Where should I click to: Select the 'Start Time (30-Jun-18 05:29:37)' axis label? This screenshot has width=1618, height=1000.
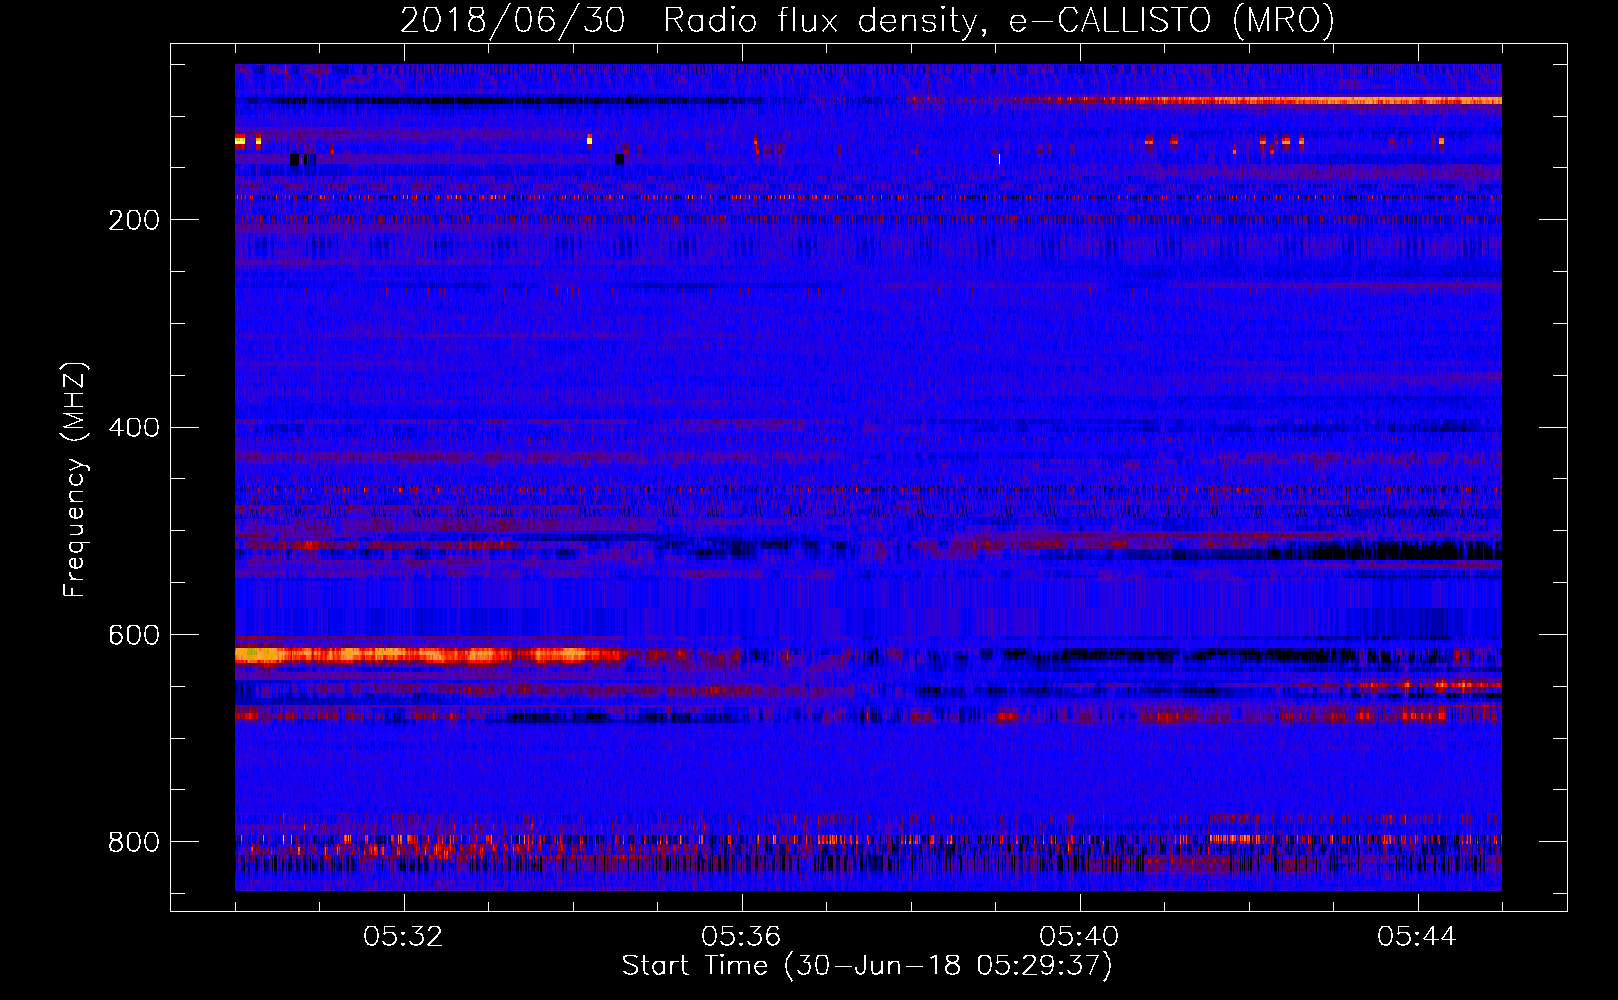pyautogui.click(x=867, y=966)
